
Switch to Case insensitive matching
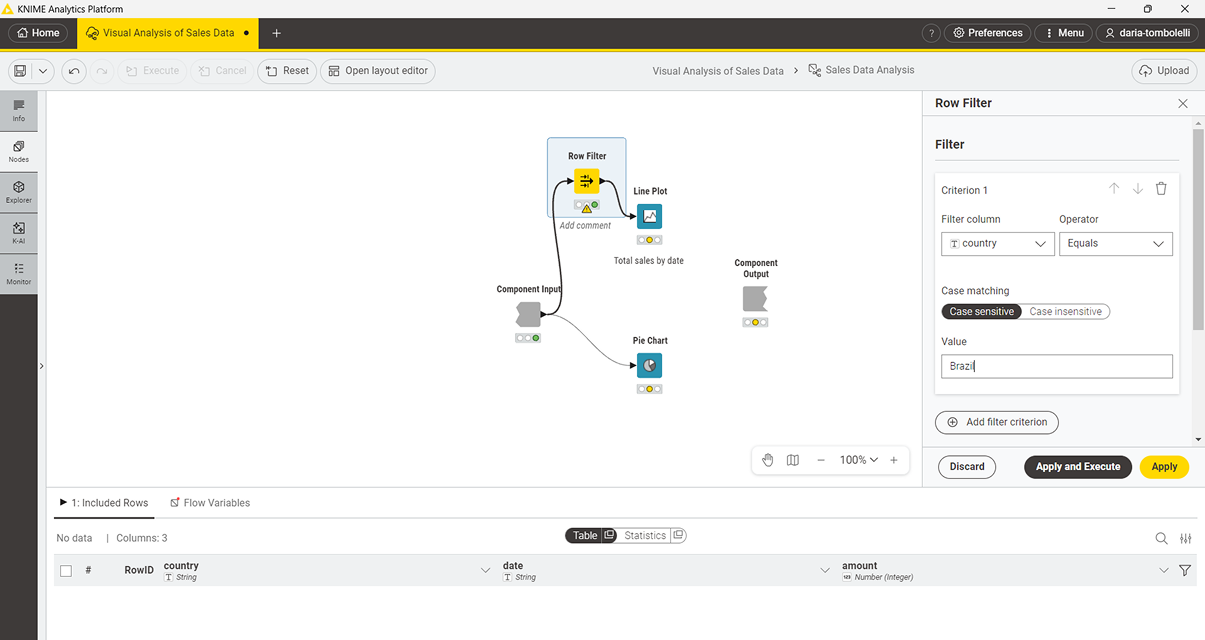pyautogui.click(x=1066, y=311)
